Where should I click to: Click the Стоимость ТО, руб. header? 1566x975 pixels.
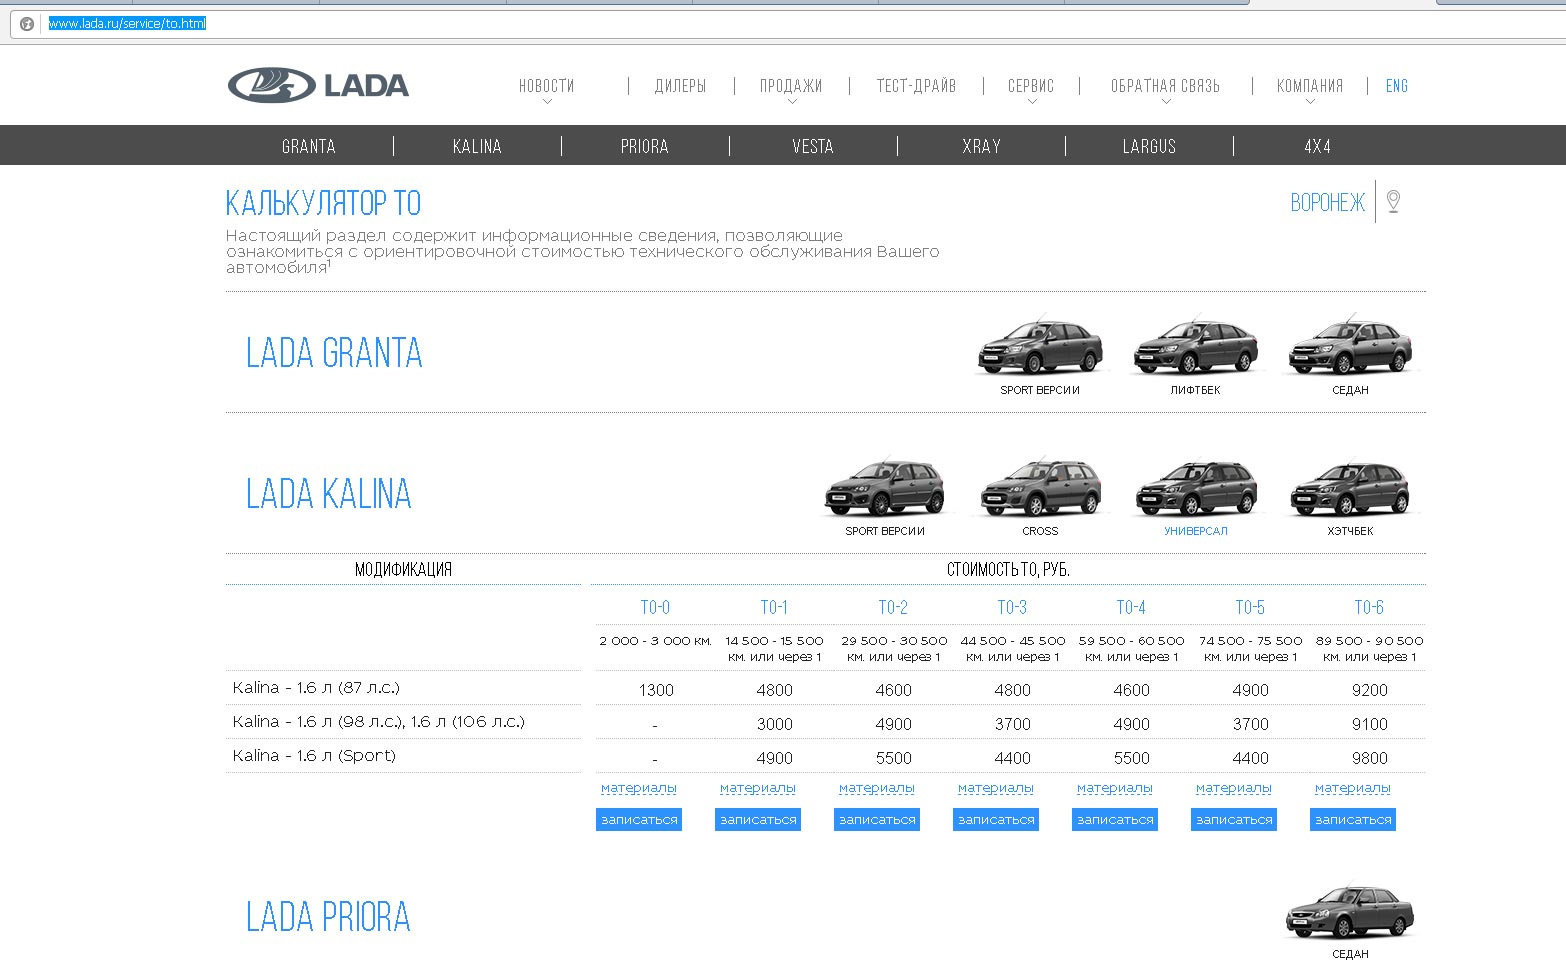1008,570
